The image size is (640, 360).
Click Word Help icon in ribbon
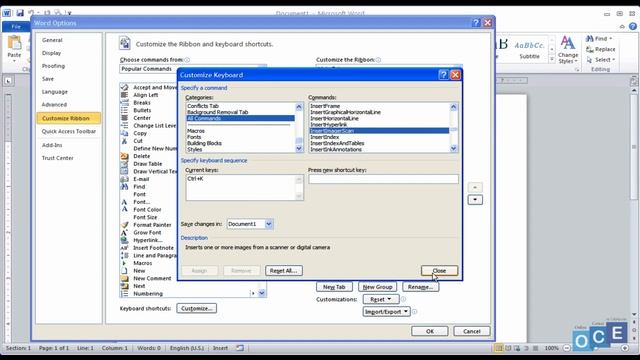[x=633, y=26]
